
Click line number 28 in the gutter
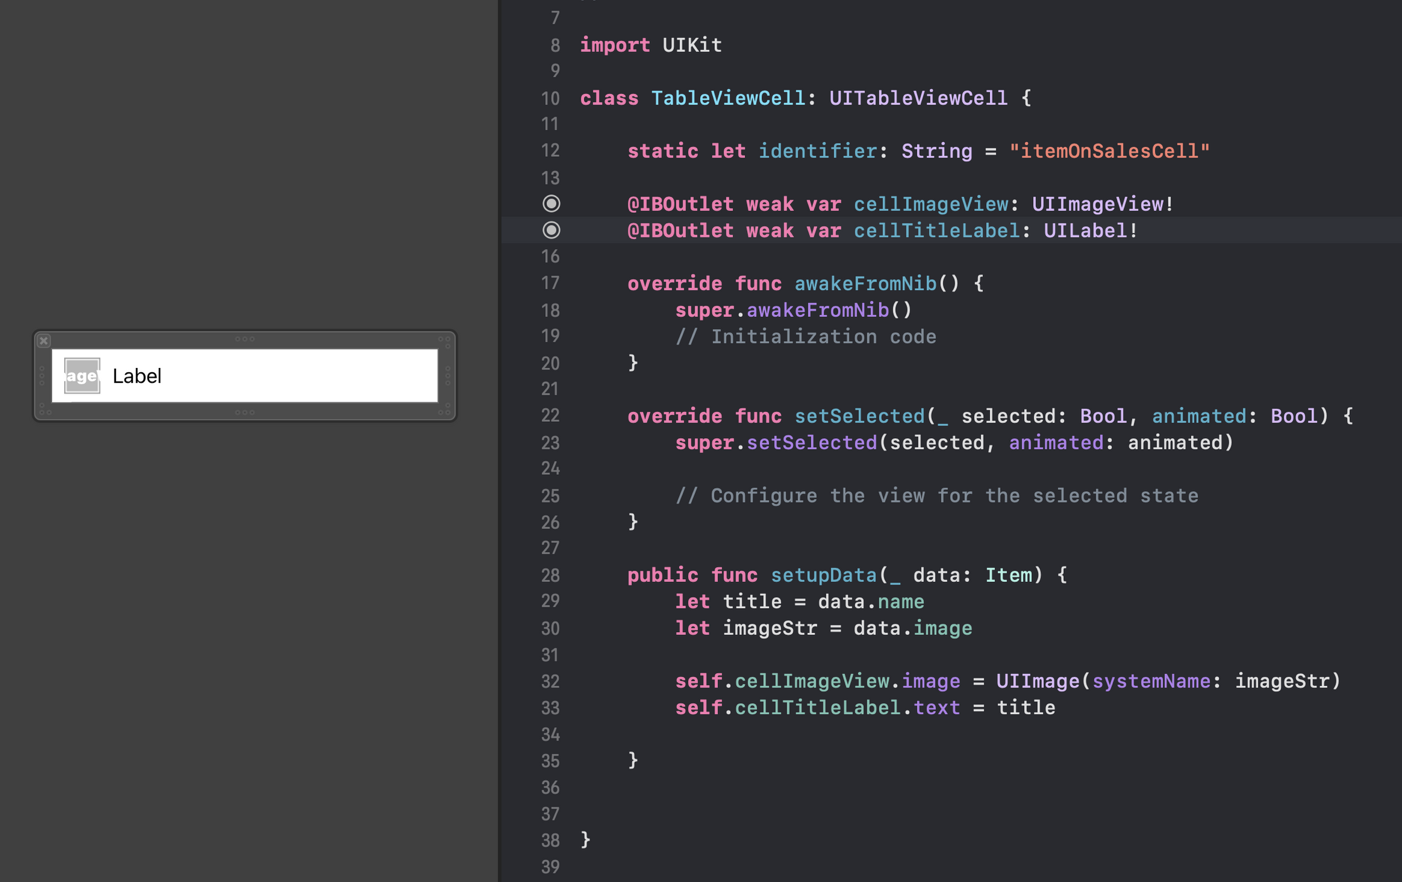click(550, 575)
